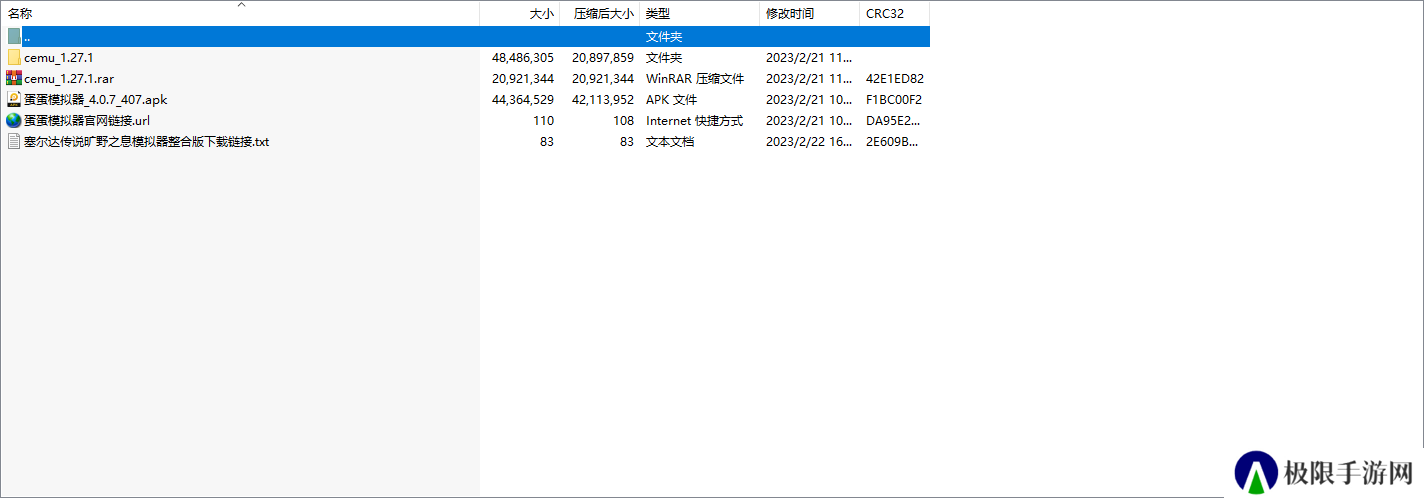Image resolution: width=1424 pixels, height=498 pixels.
Task: Sort by the 类型 column header
Action: (x=700, y=14)
